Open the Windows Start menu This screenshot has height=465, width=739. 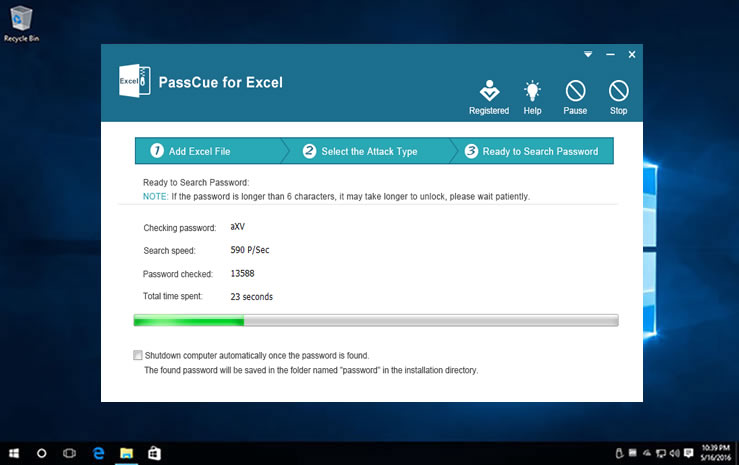point(14,453)
